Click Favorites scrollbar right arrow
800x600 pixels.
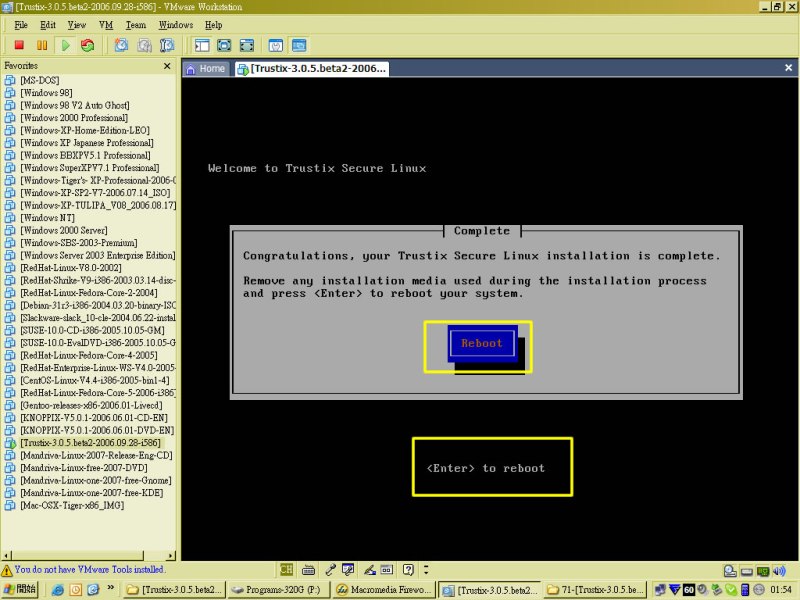click(170, 555)
